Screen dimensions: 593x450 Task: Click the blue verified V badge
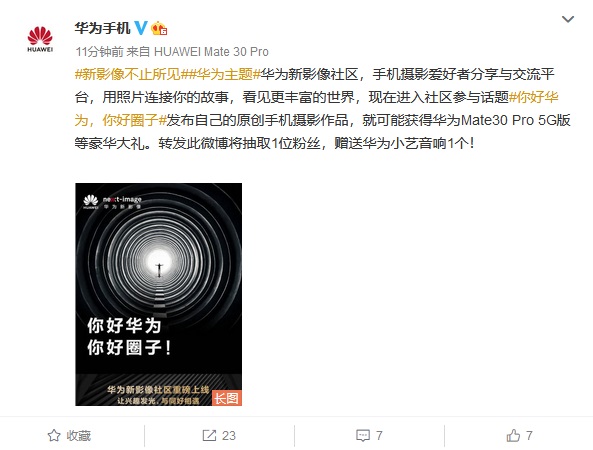pyautogui.click(x=141, y=28)
